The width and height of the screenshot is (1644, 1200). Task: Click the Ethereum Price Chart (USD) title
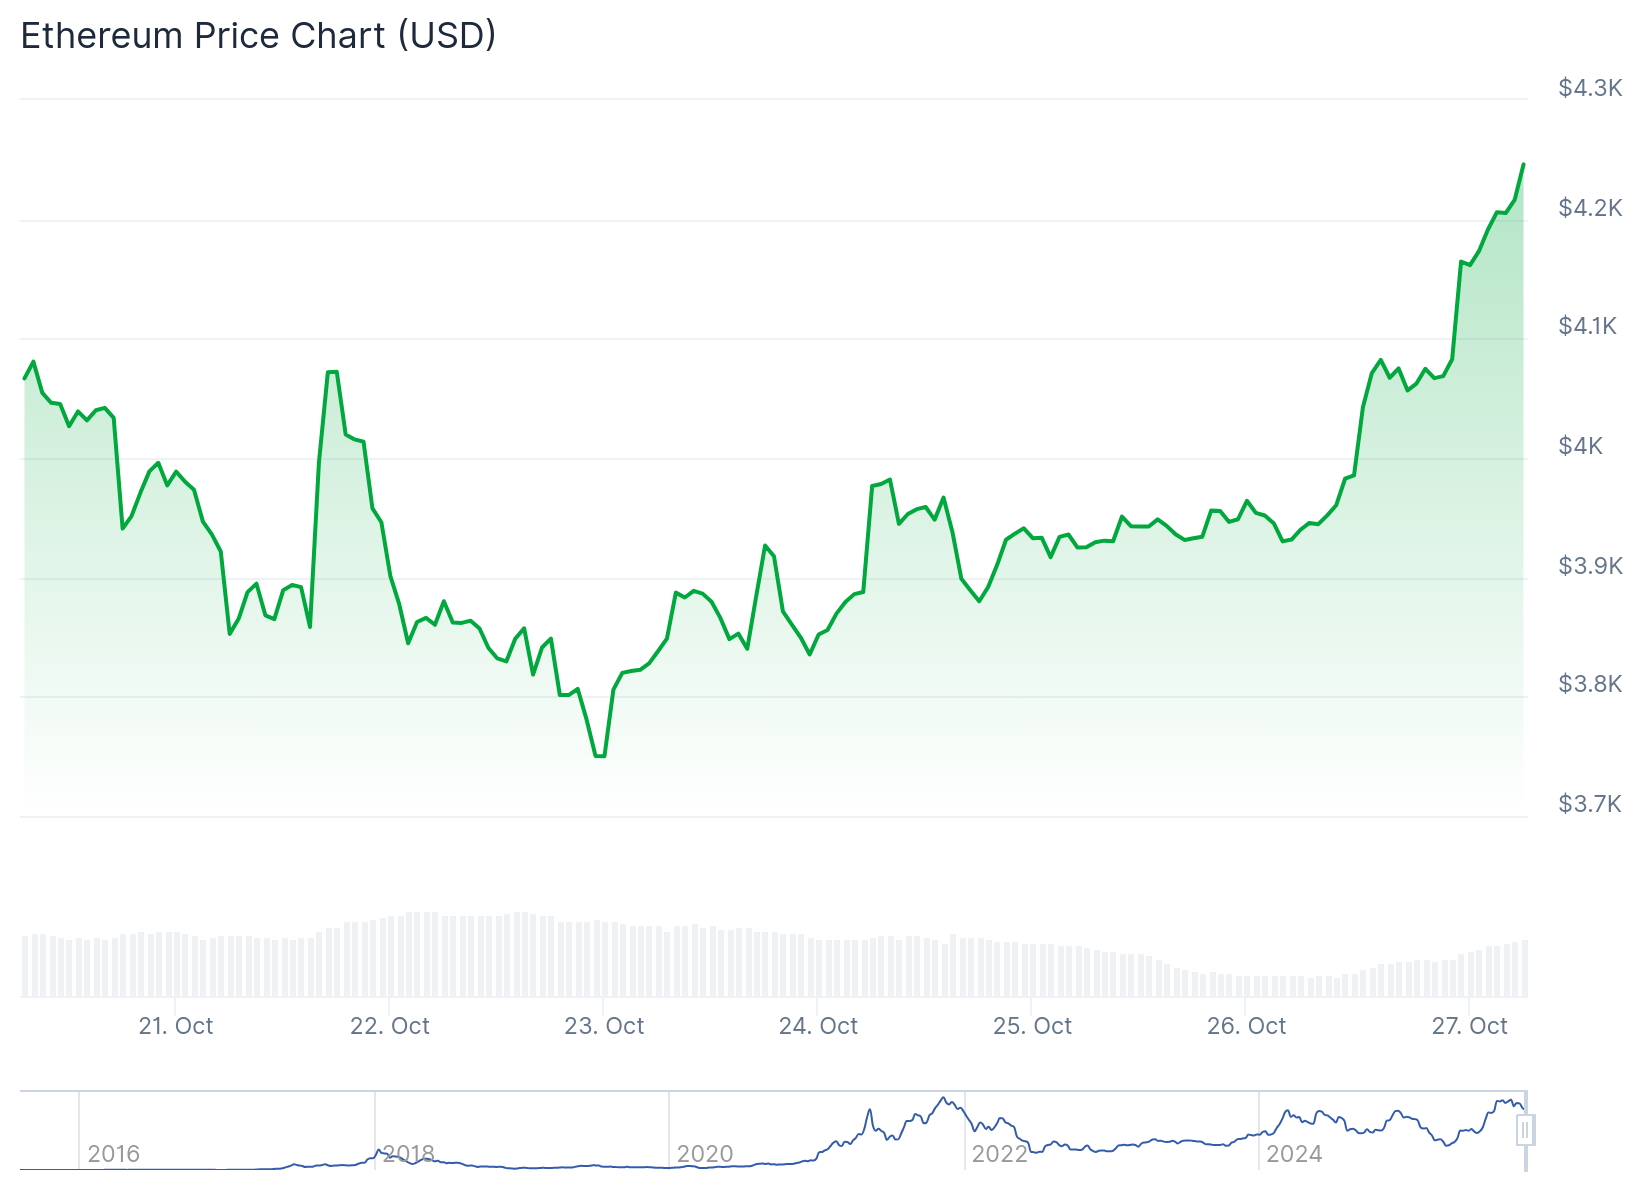(258, 36)
